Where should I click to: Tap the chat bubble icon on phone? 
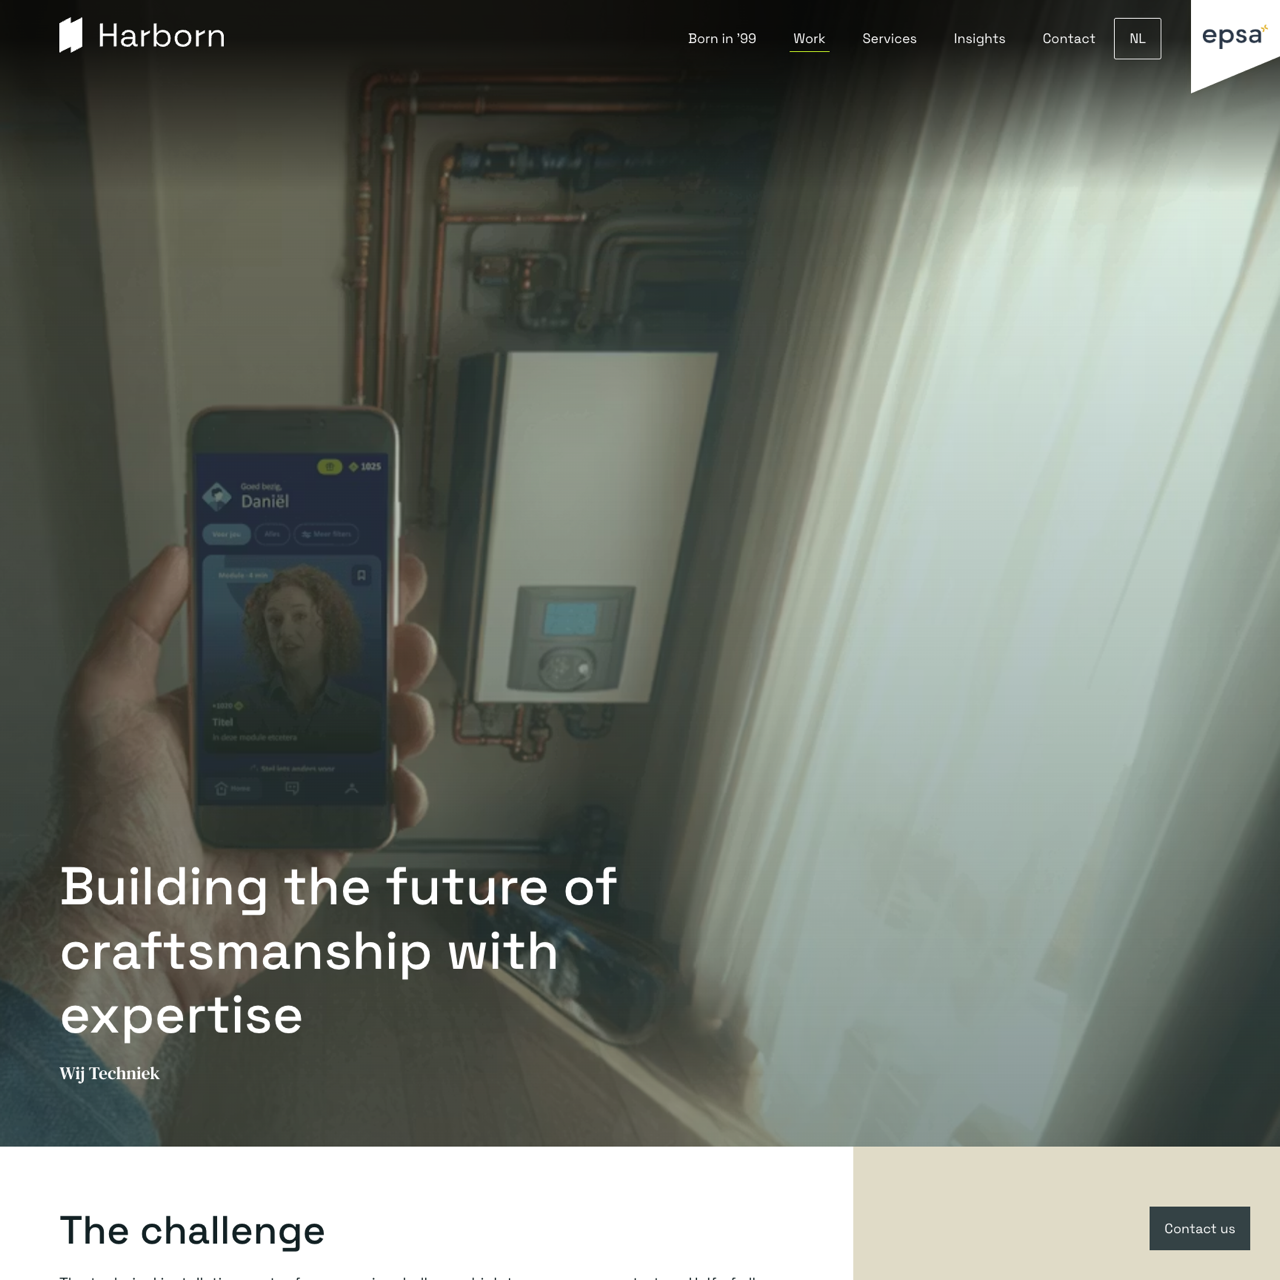click(x=292, y=788)
